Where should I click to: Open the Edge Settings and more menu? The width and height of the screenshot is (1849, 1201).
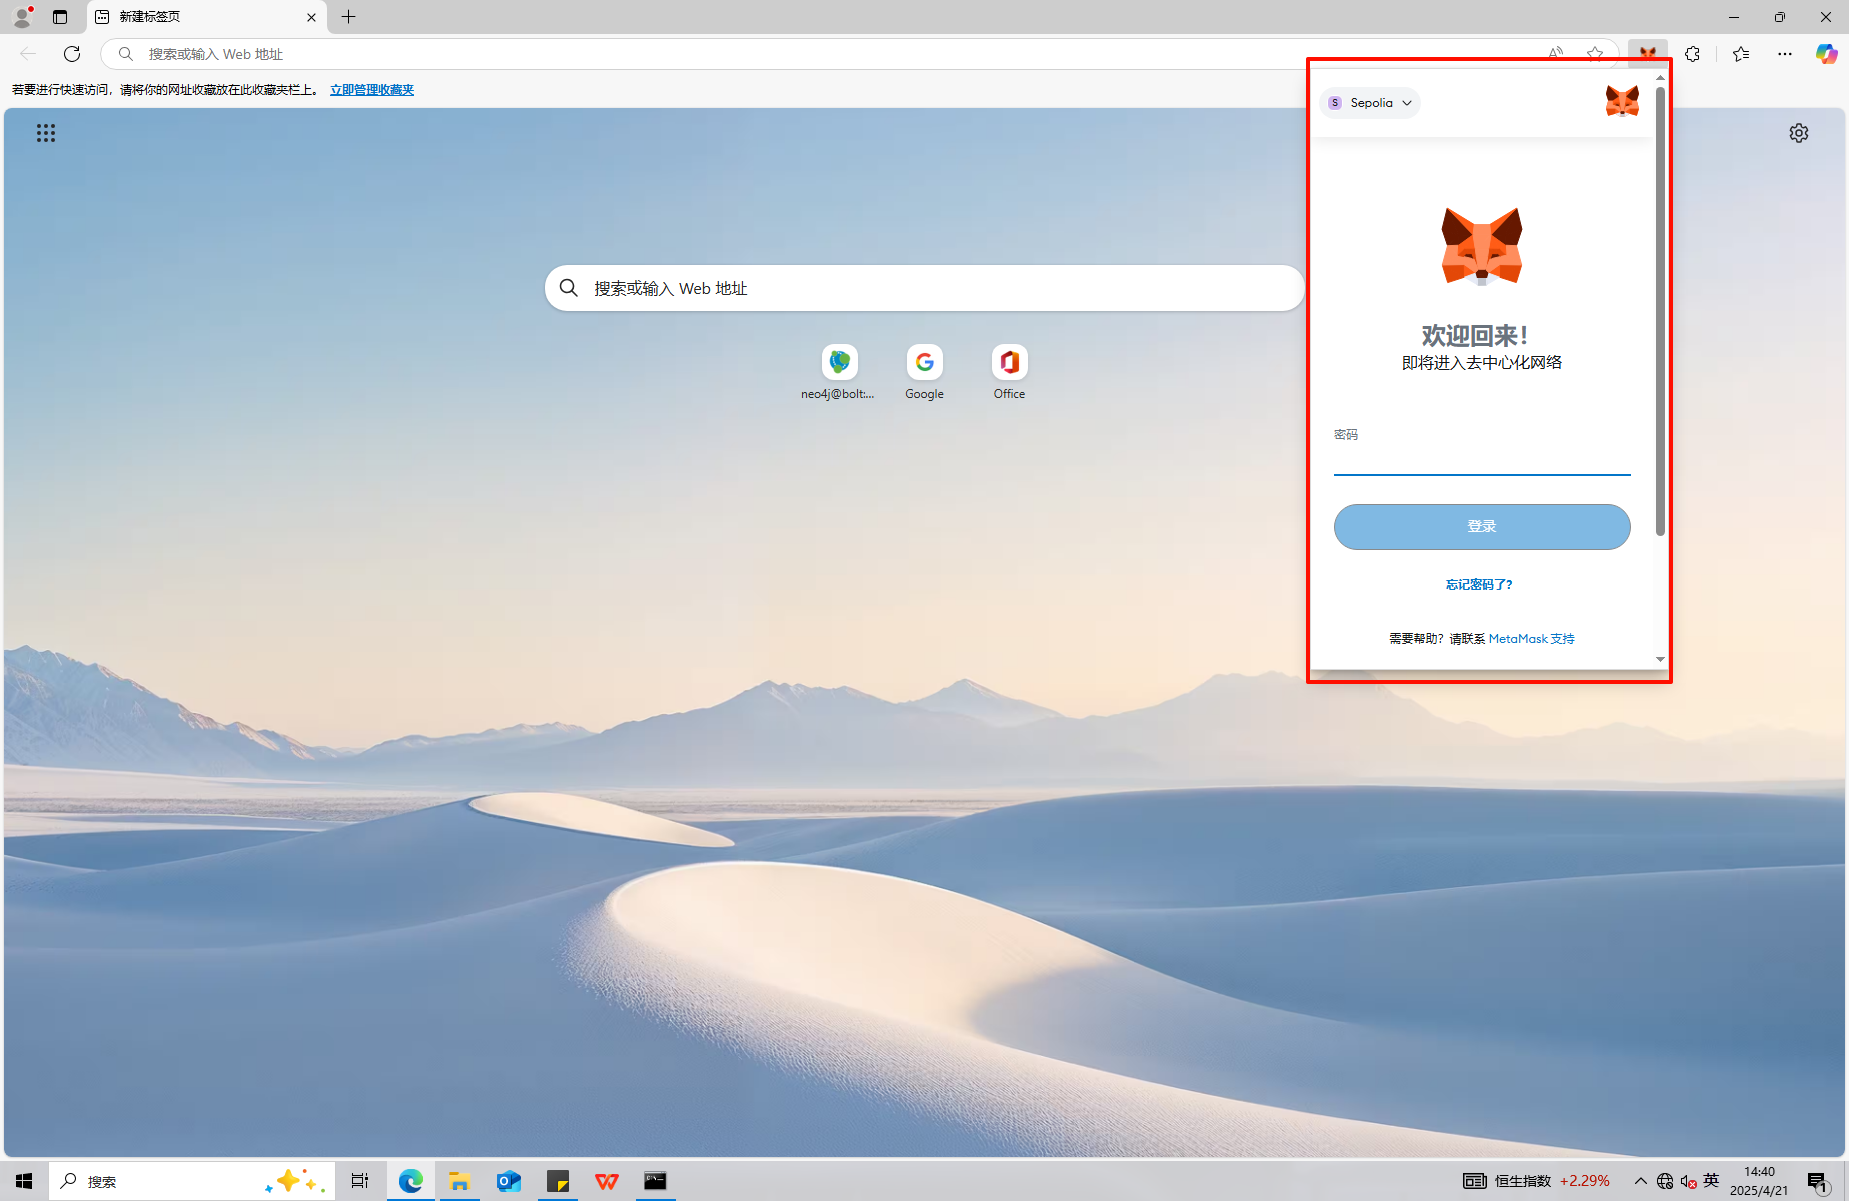point(1785,54)
